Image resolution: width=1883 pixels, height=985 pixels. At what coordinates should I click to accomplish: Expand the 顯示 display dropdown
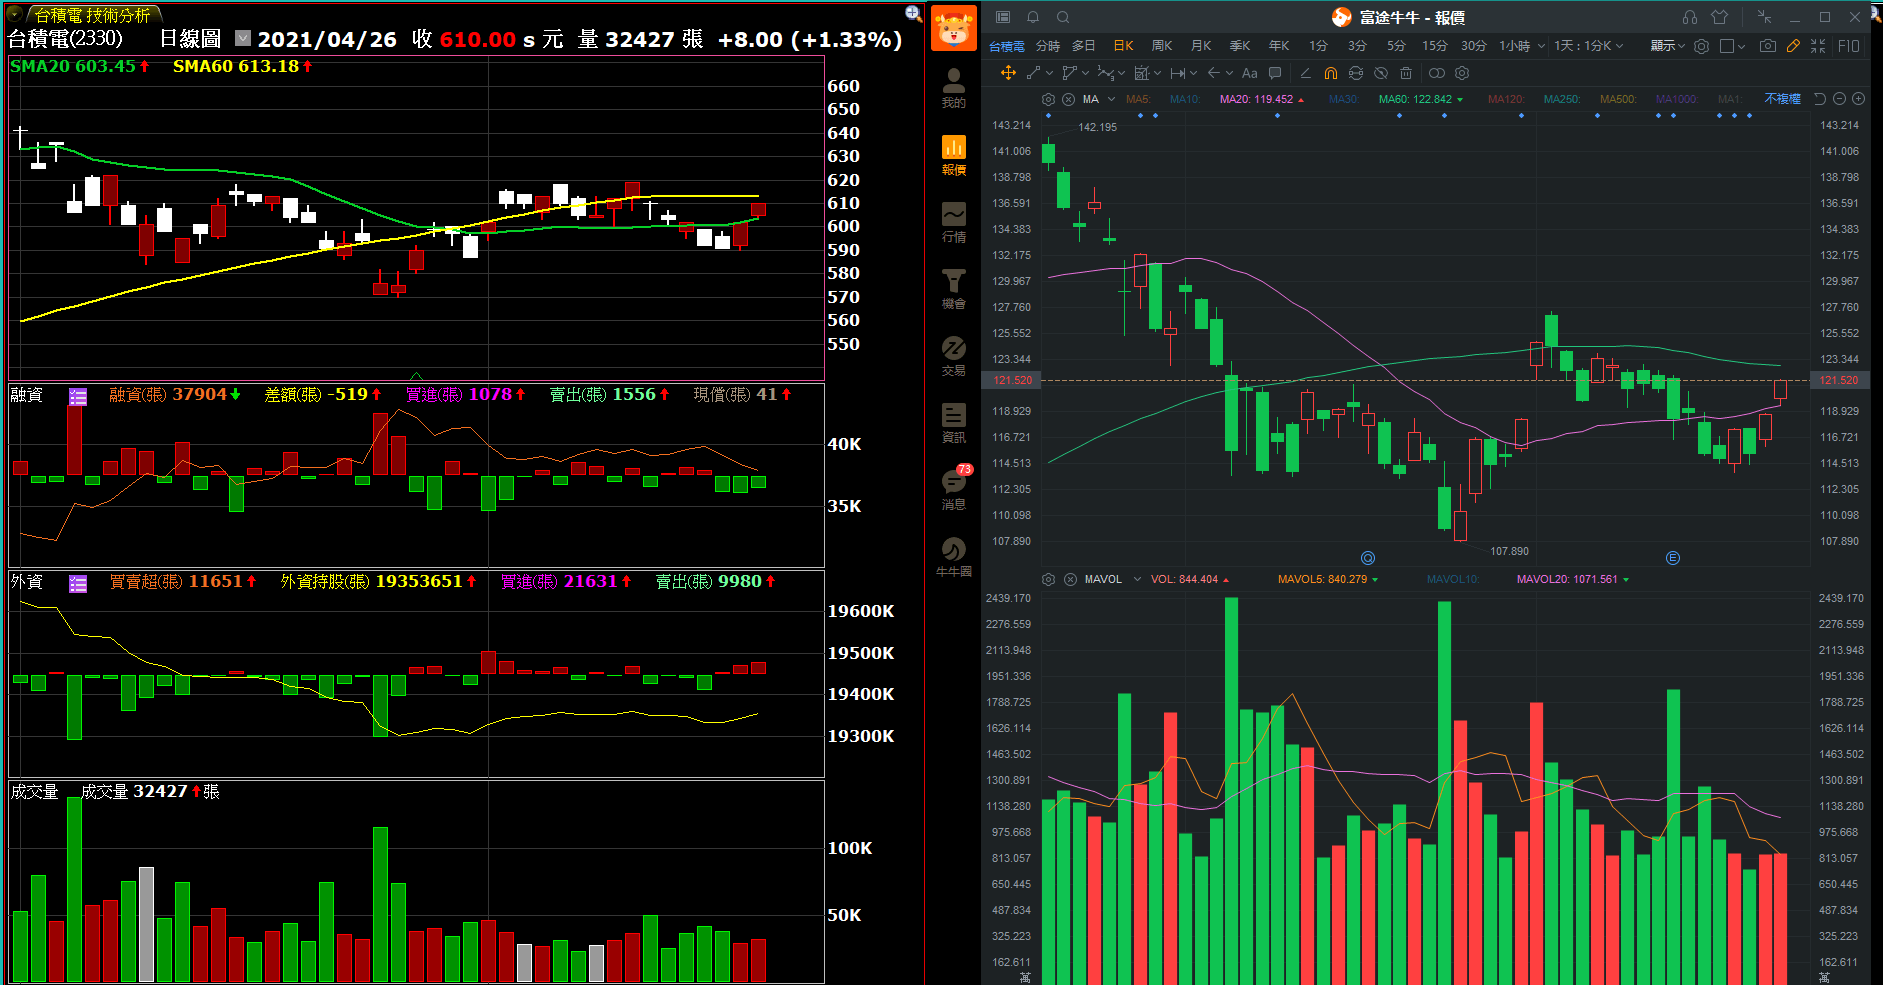1667,46
